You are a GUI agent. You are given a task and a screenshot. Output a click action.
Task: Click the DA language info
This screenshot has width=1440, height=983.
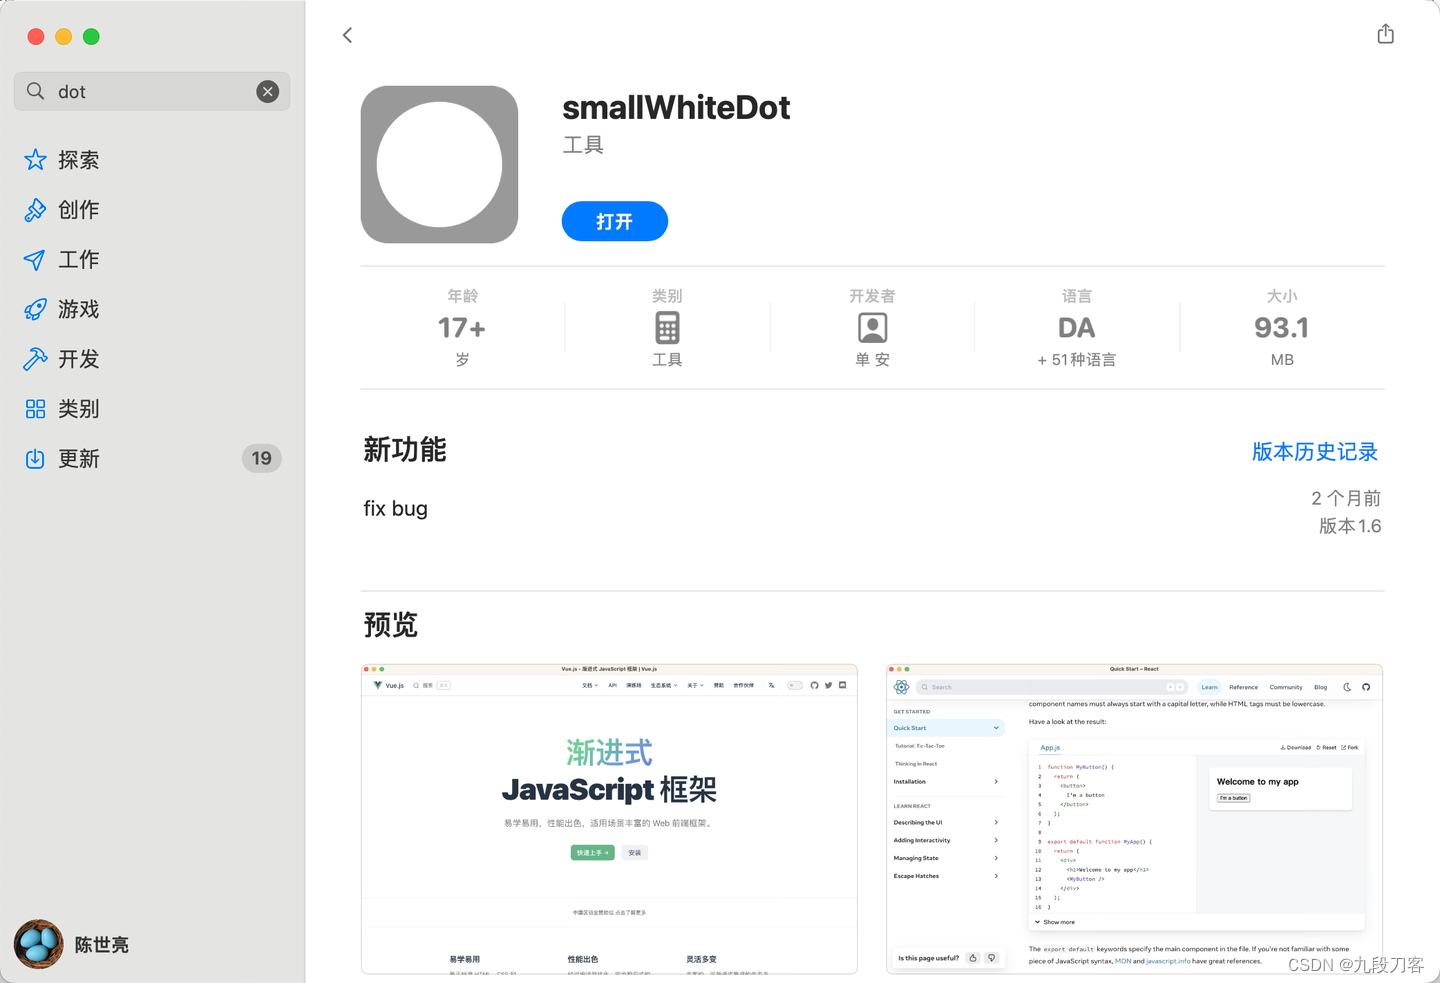(x=1077, y=328)
